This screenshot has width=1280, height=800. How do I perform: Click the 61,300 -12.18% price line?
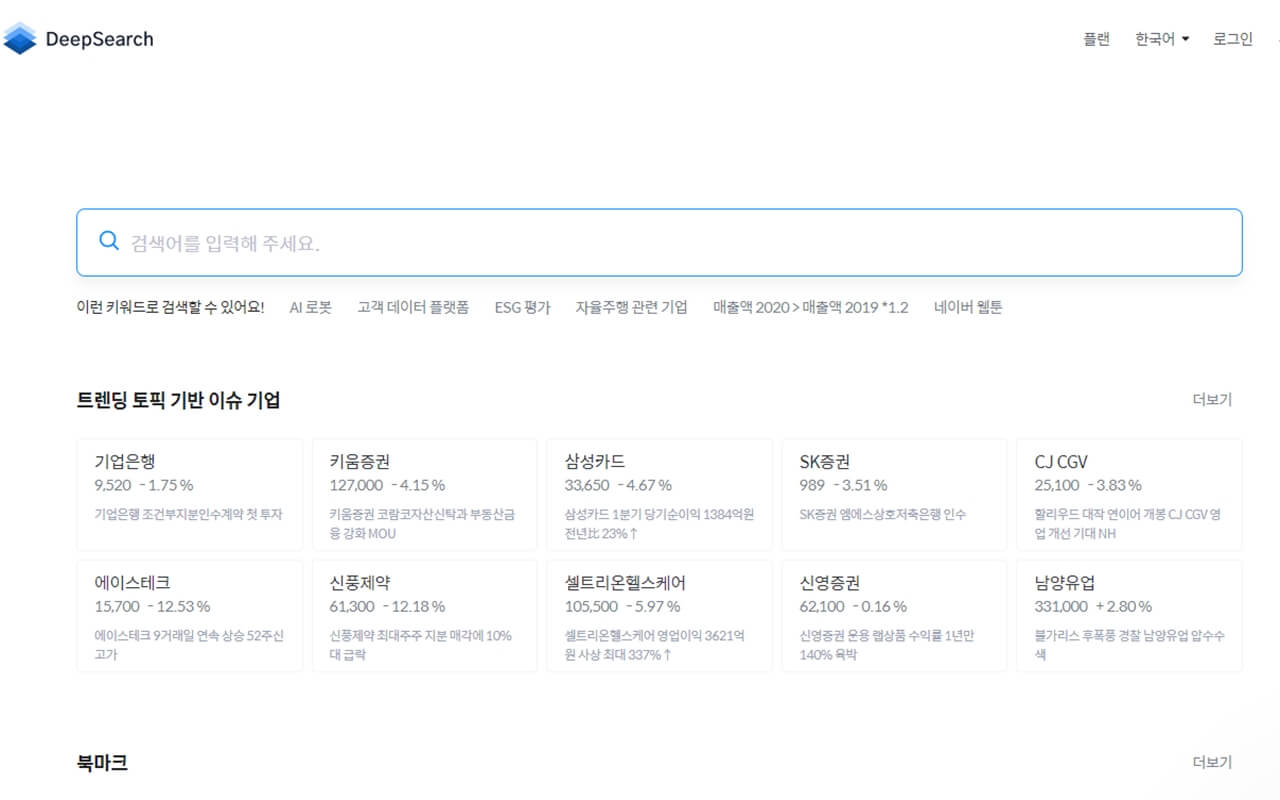pyautogui.click(x=387, y=606)
